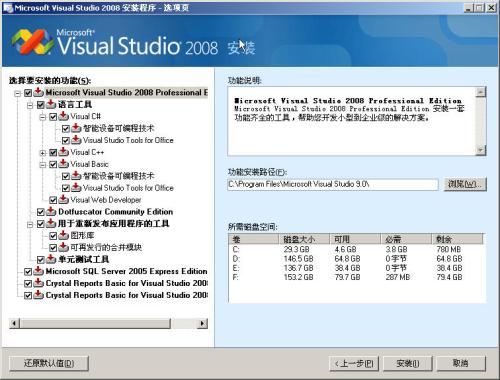Click the 287 MB required value

coord(398,277)
